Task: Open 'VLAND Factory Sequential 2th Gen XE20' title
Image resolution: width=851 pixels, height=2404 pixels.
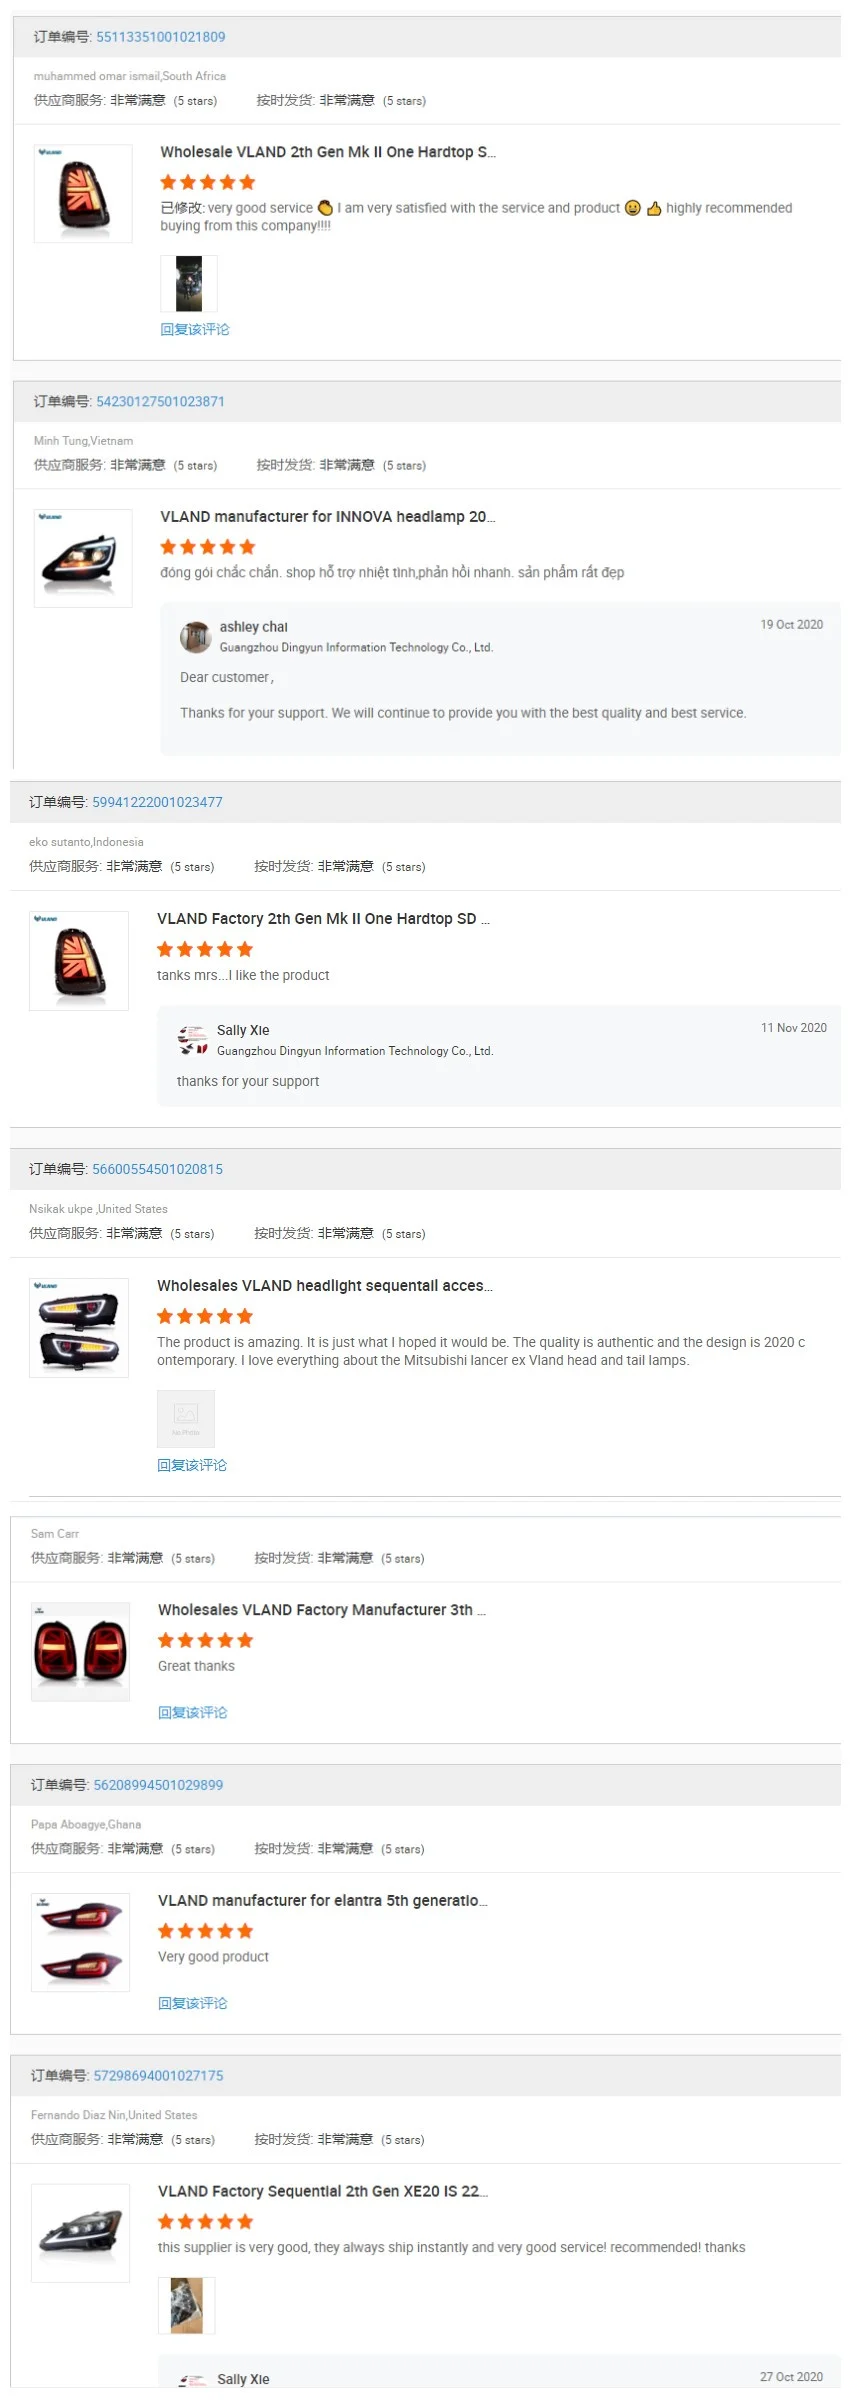Action: [323, 2192]
